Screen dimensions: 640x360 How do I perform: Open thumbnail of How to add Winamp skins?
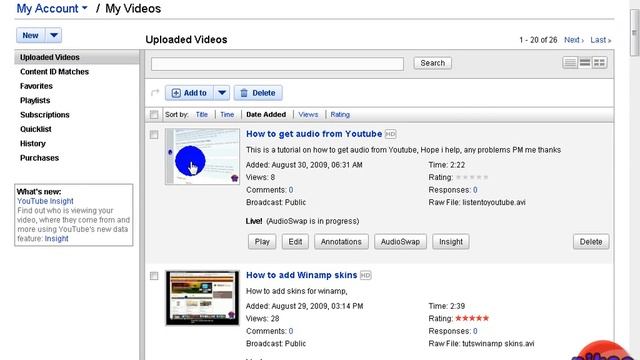(202, 298)
